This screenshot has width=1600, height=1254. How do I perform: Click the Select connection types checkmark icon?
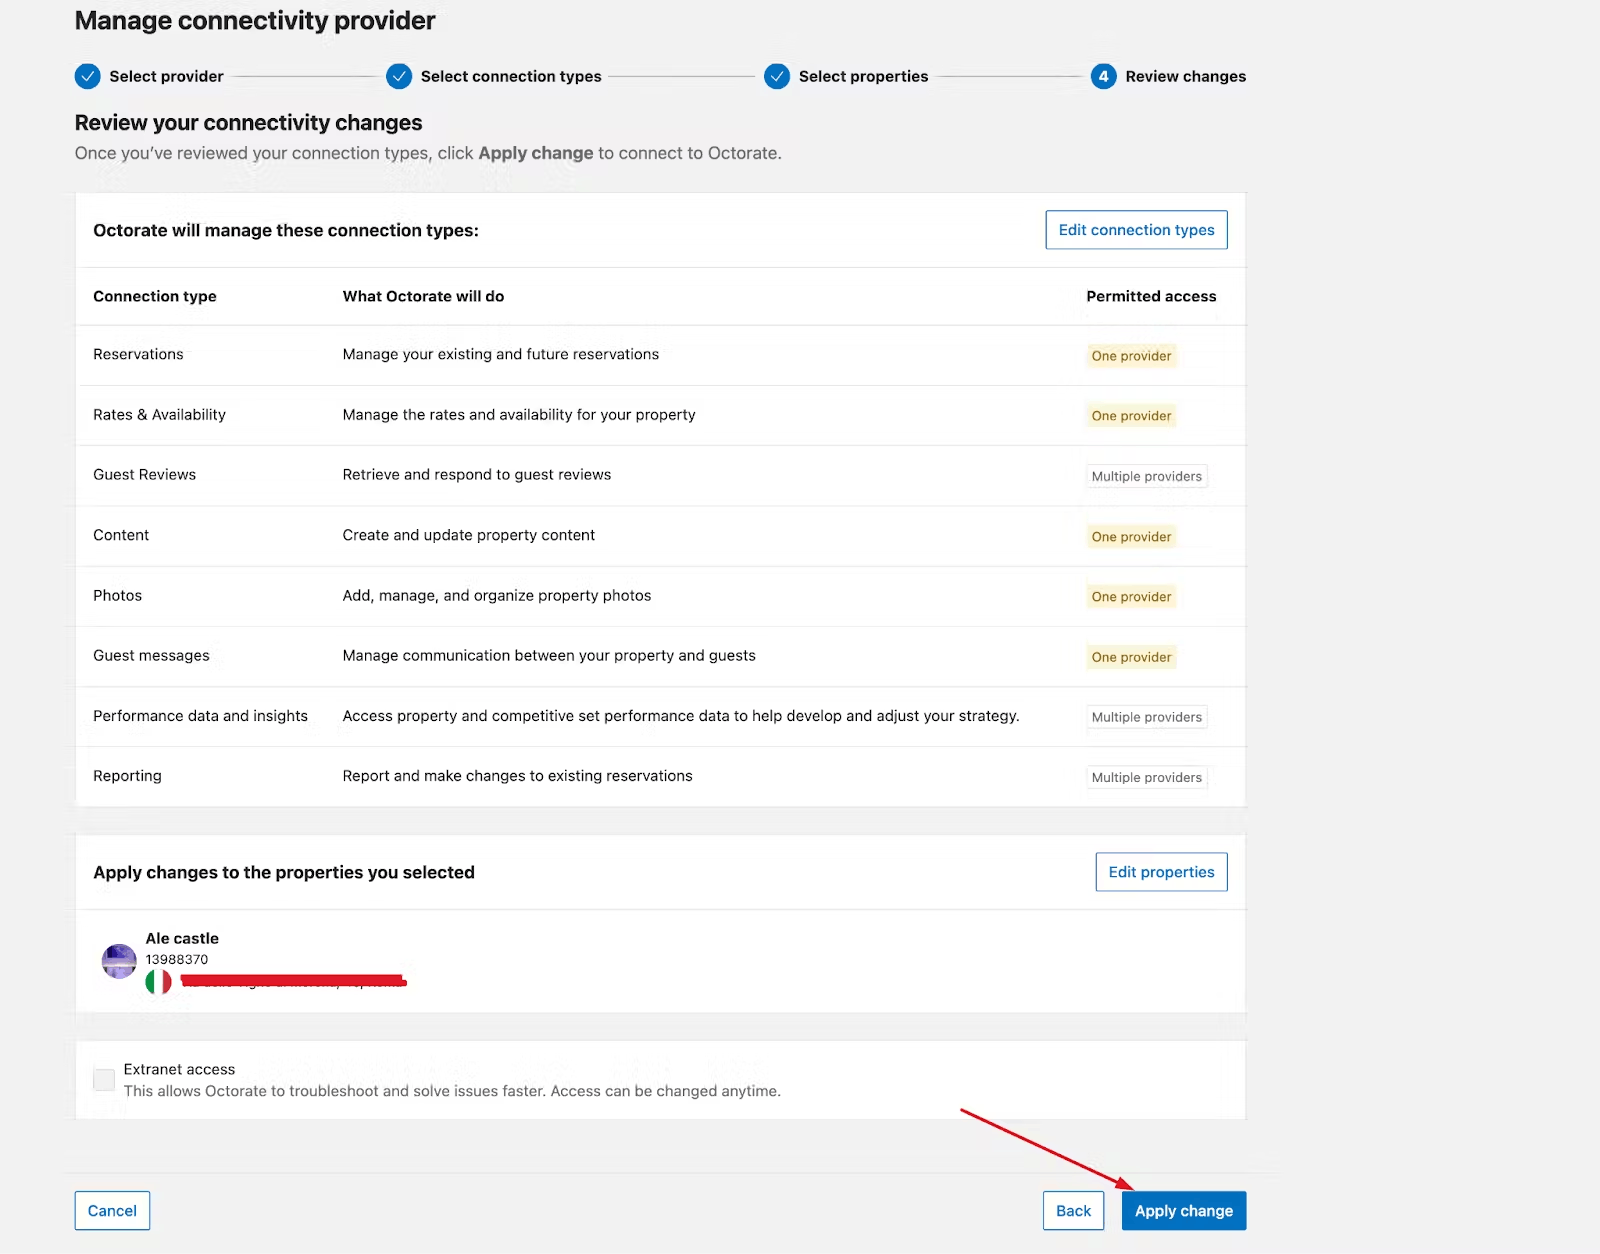(x=399, y=76)
